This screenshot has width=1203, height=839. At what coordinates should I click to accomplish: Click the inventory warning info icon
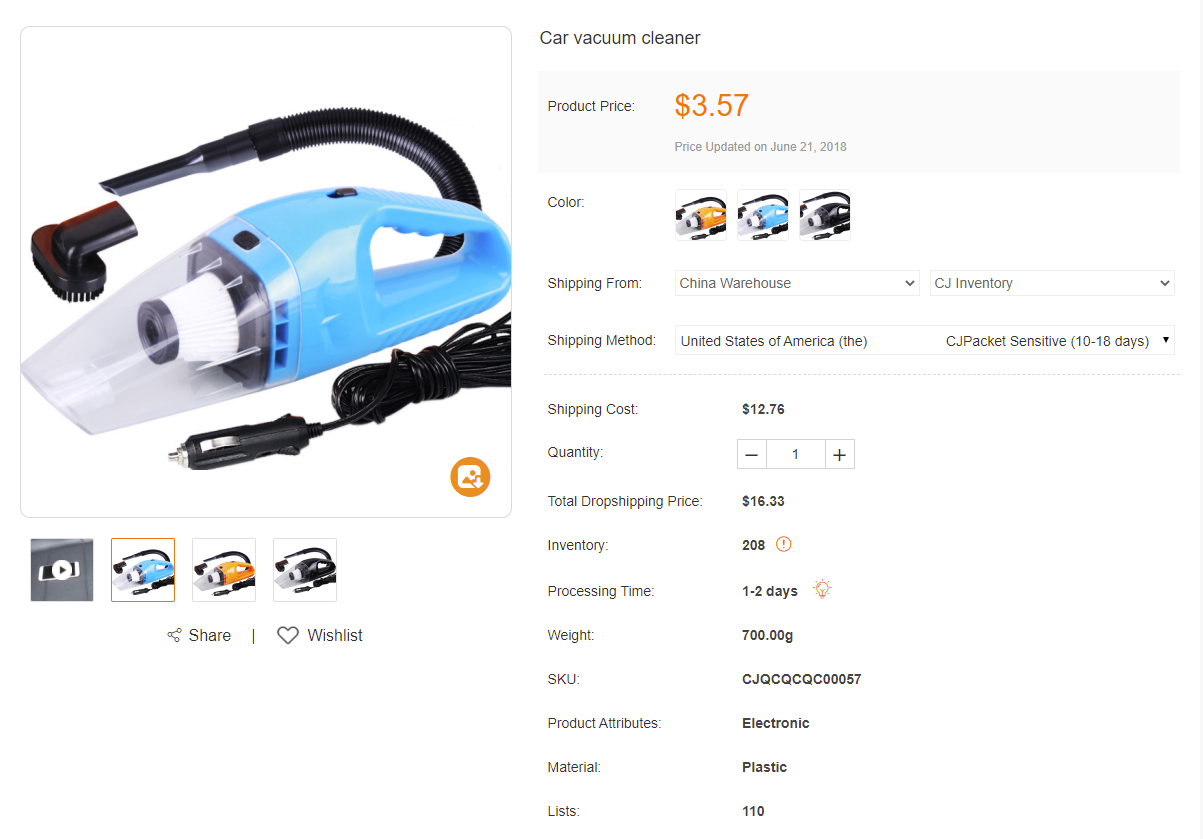(784, 545)
